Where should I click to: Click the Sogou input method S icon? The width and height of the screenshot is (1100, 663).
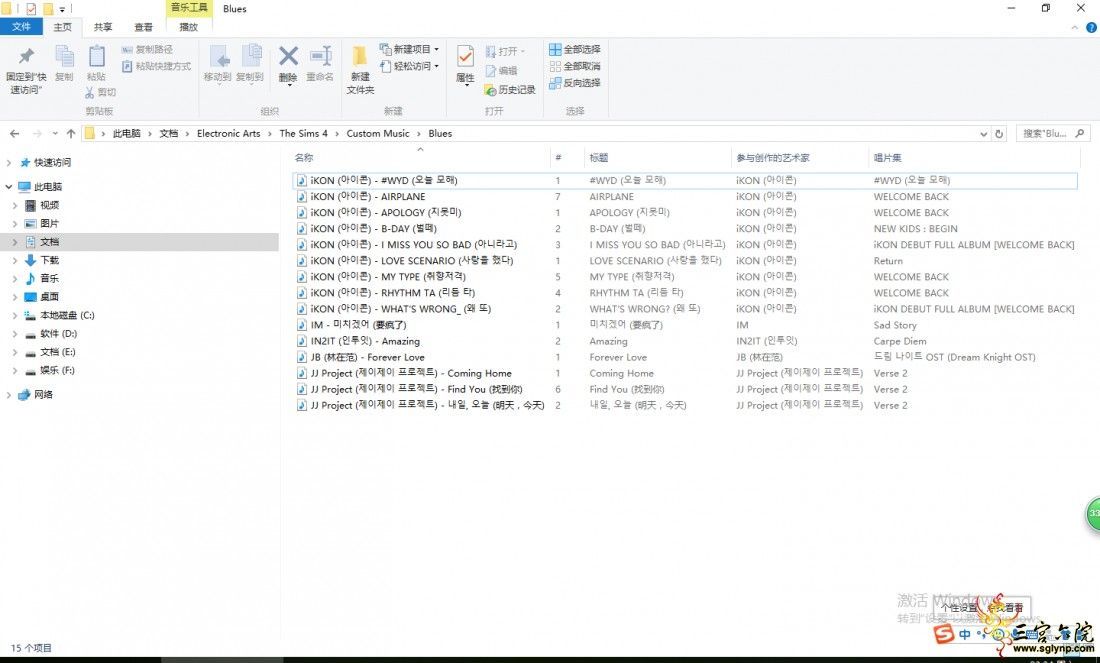[944, 634]
